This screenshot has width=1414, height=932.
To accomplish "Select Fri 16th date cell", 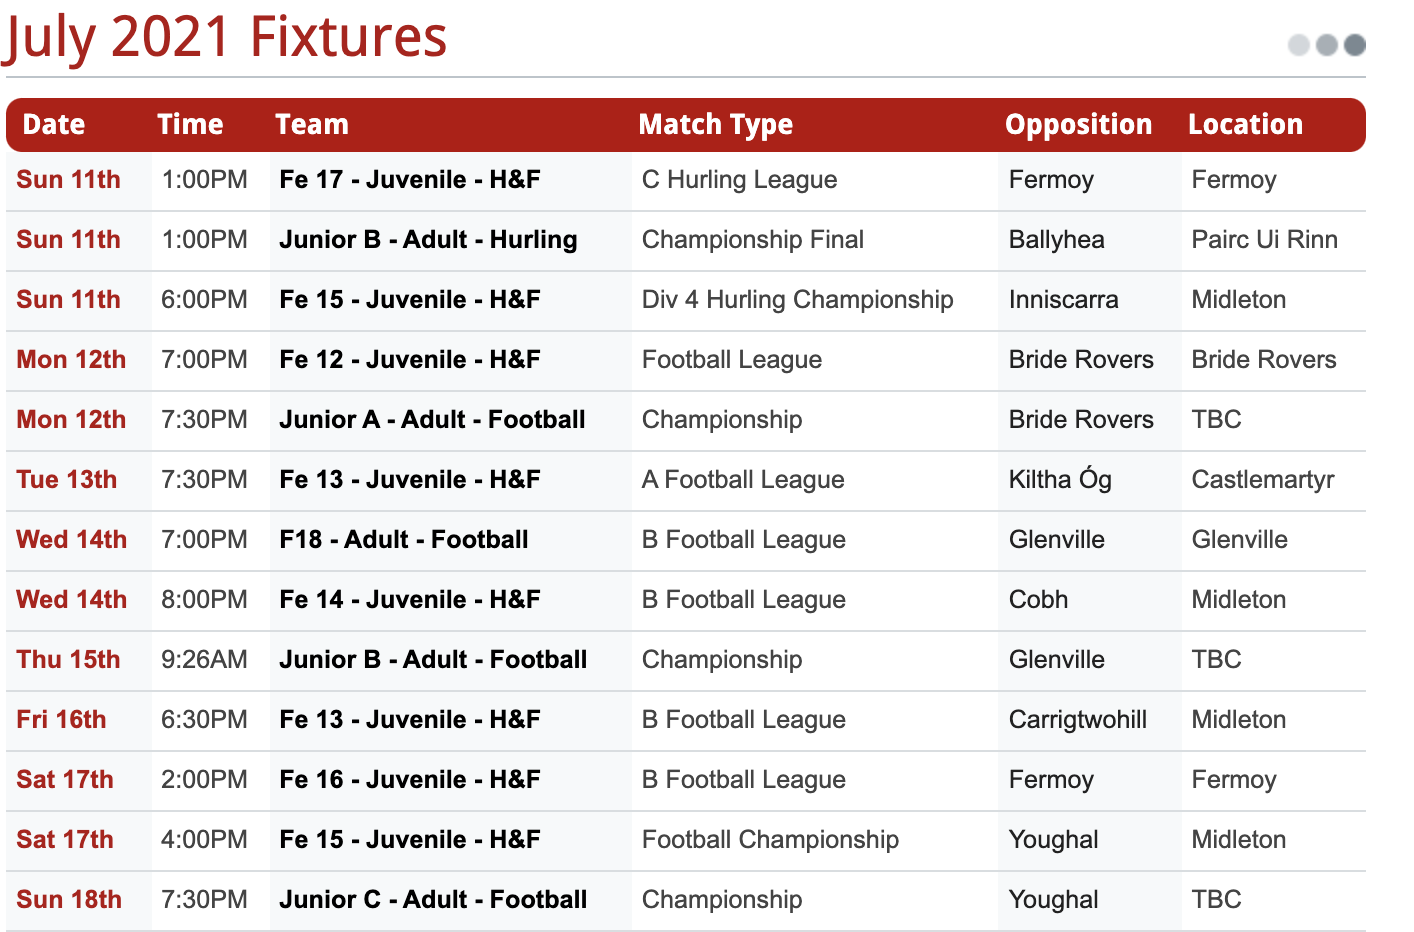I will pos(61,720).
